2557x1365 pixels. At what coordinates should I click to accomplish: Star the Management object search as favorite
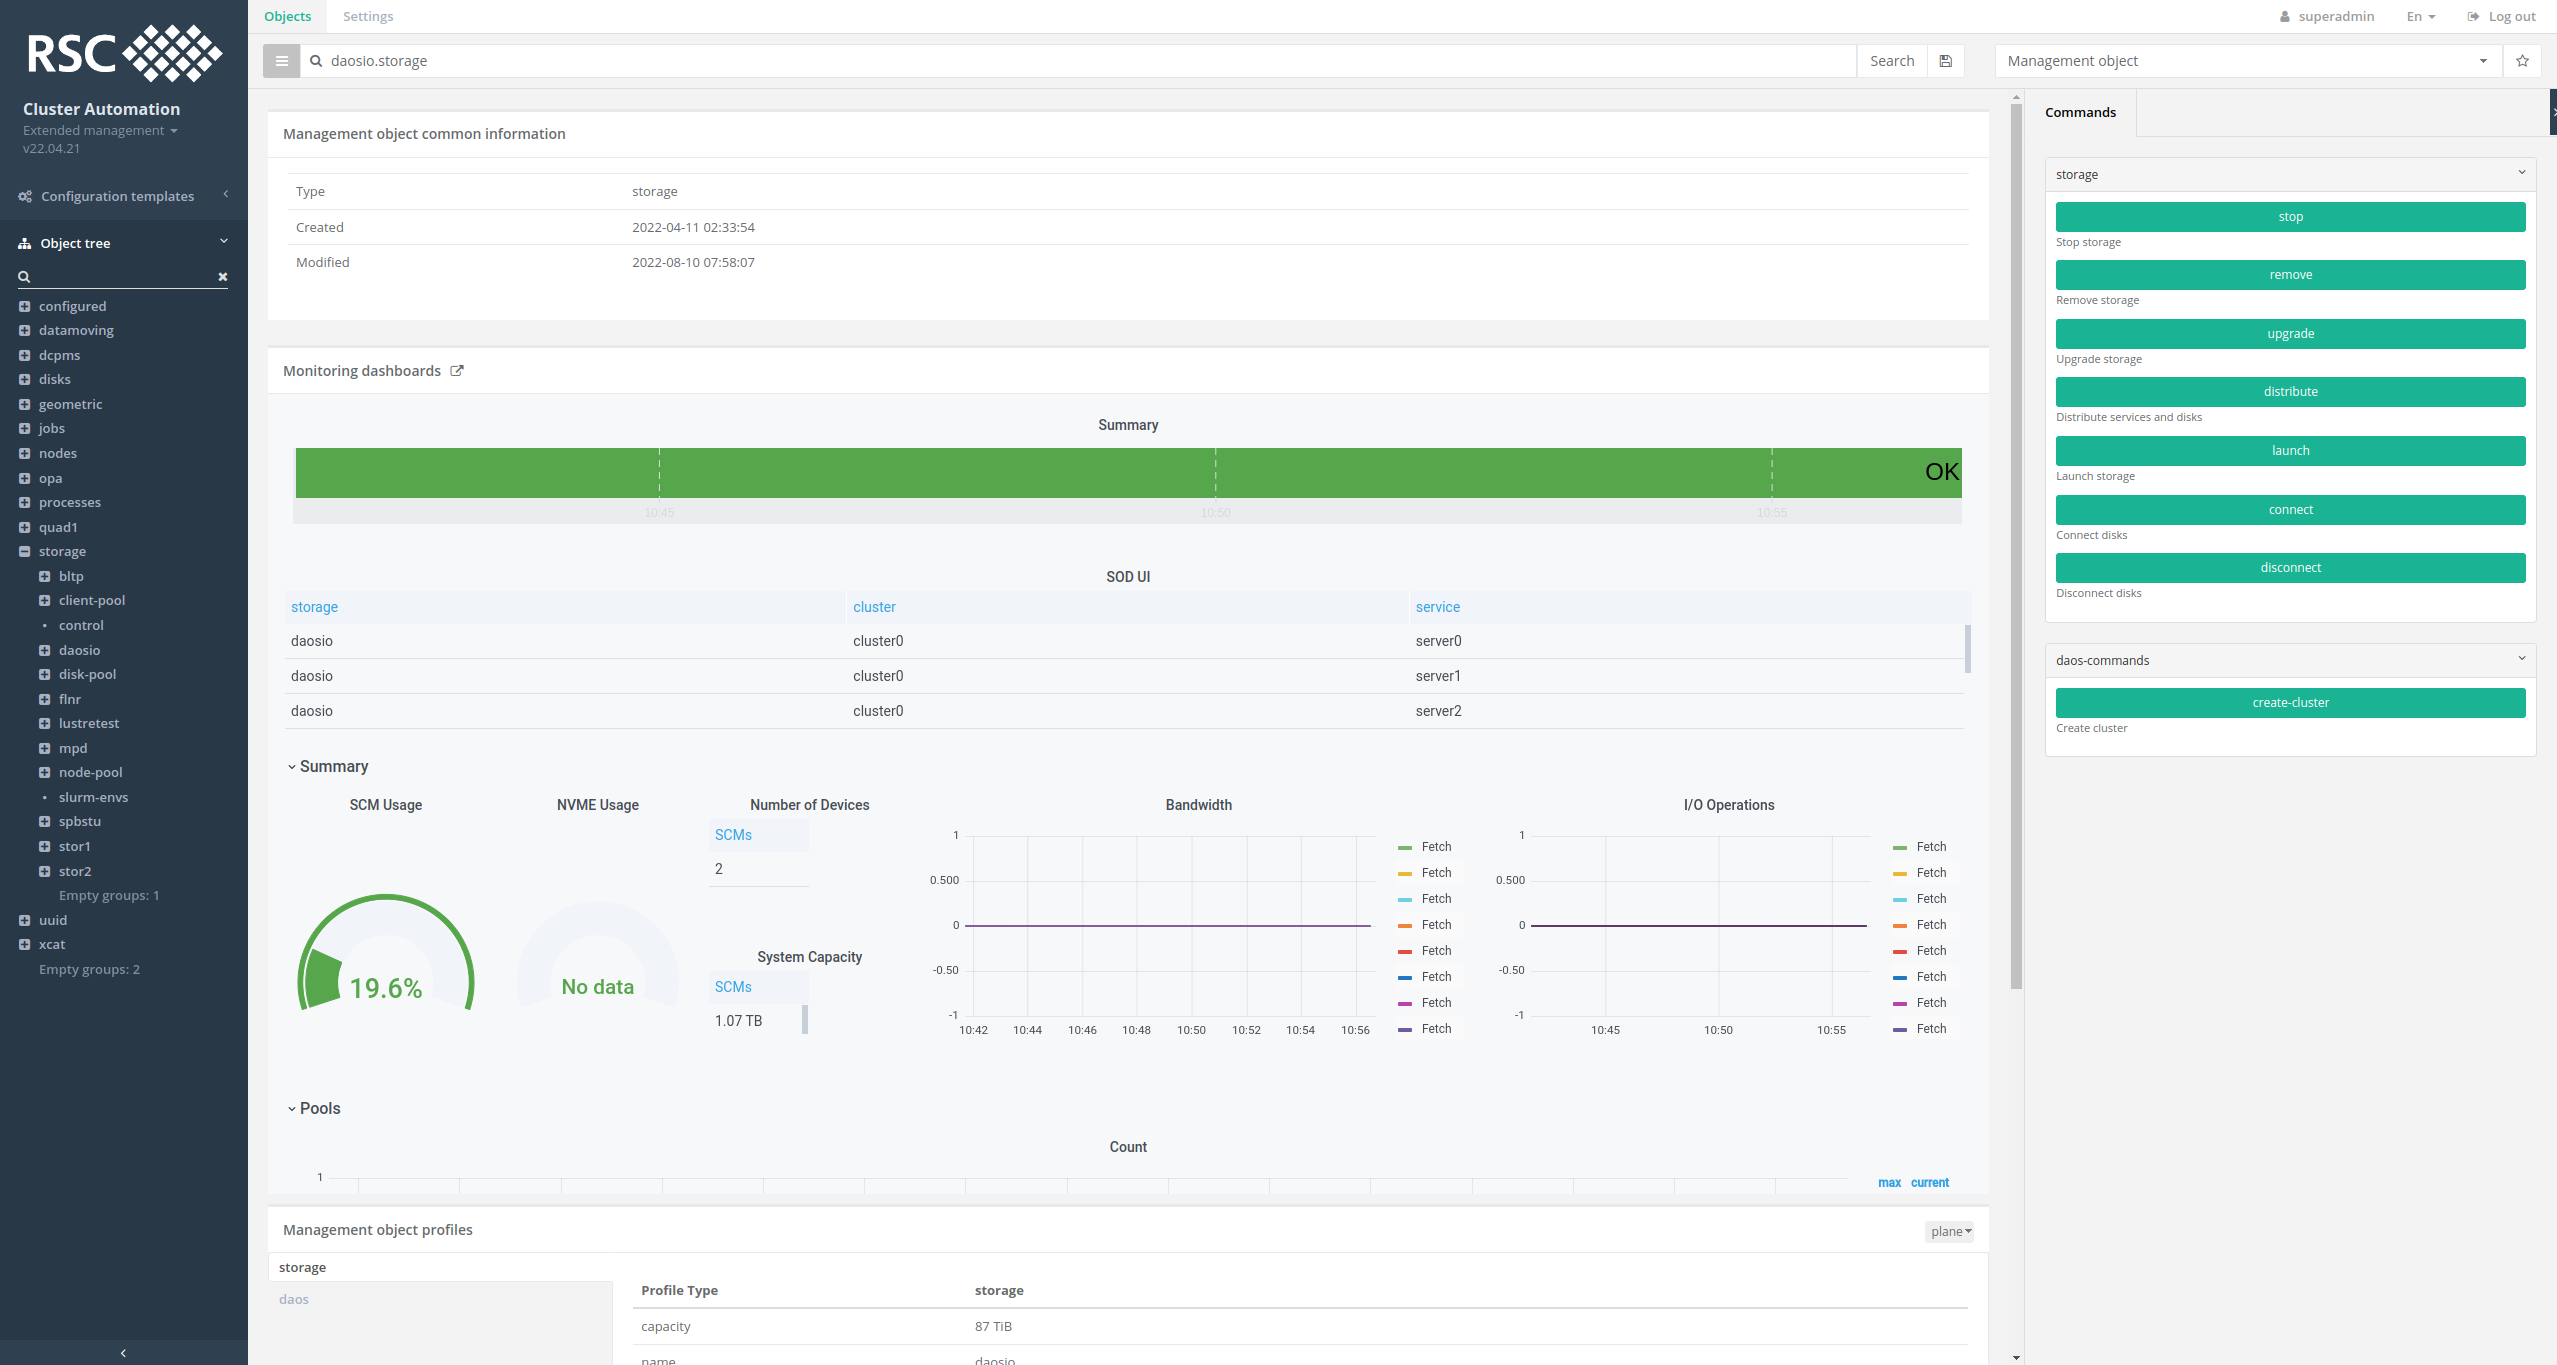click(x=2522, y=60)
